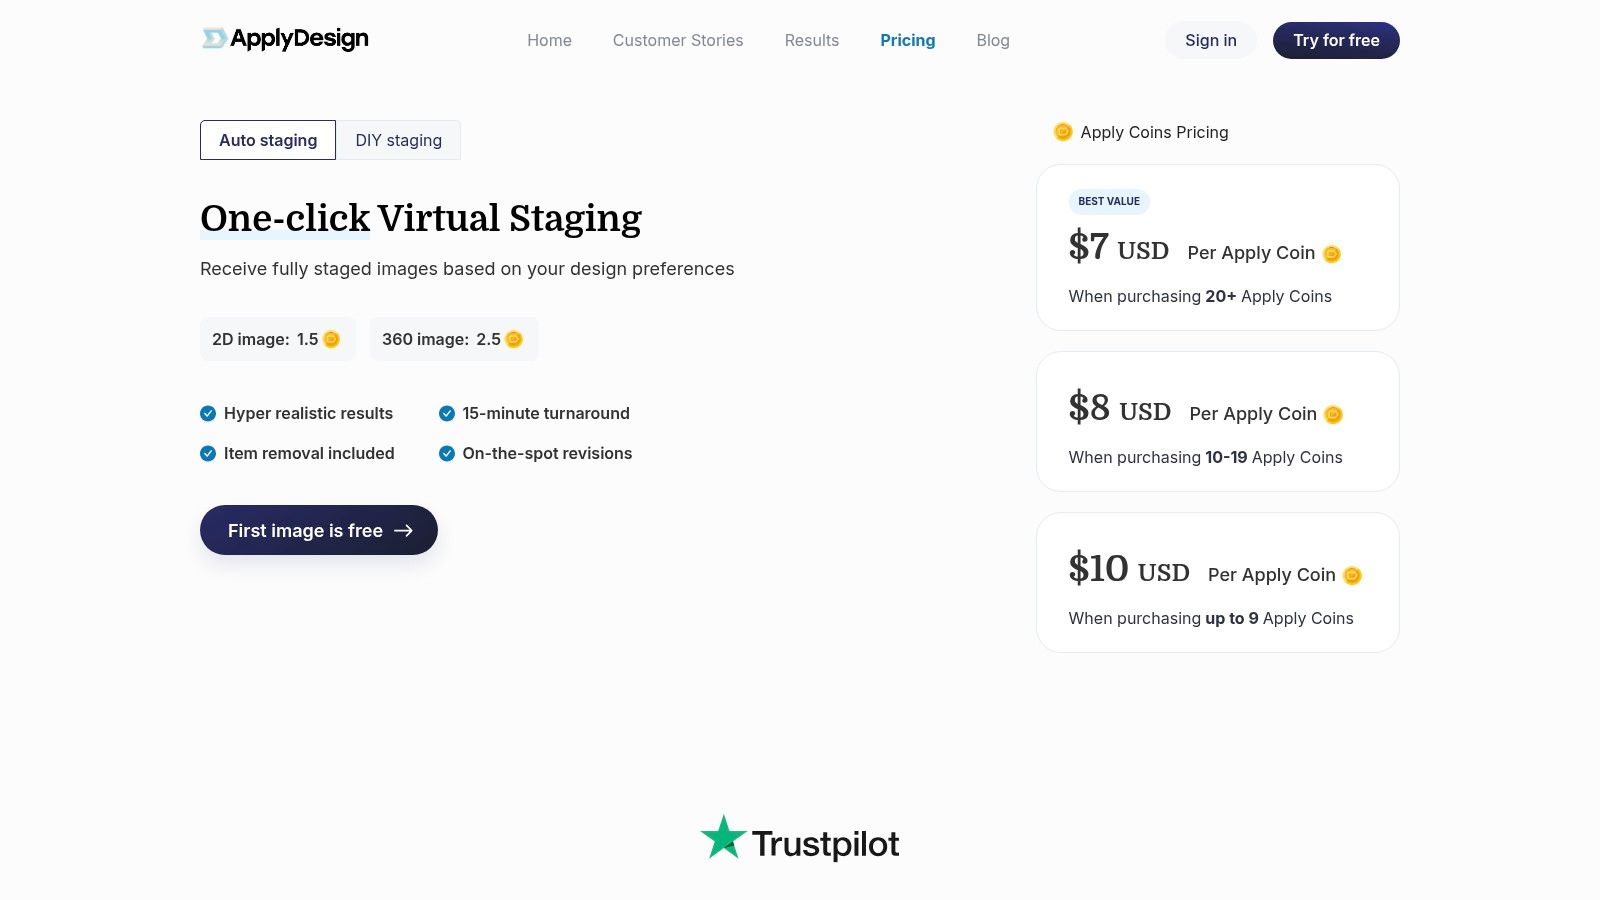Click the coin icon beside Apply Coins Pricing

[1063, 132]
